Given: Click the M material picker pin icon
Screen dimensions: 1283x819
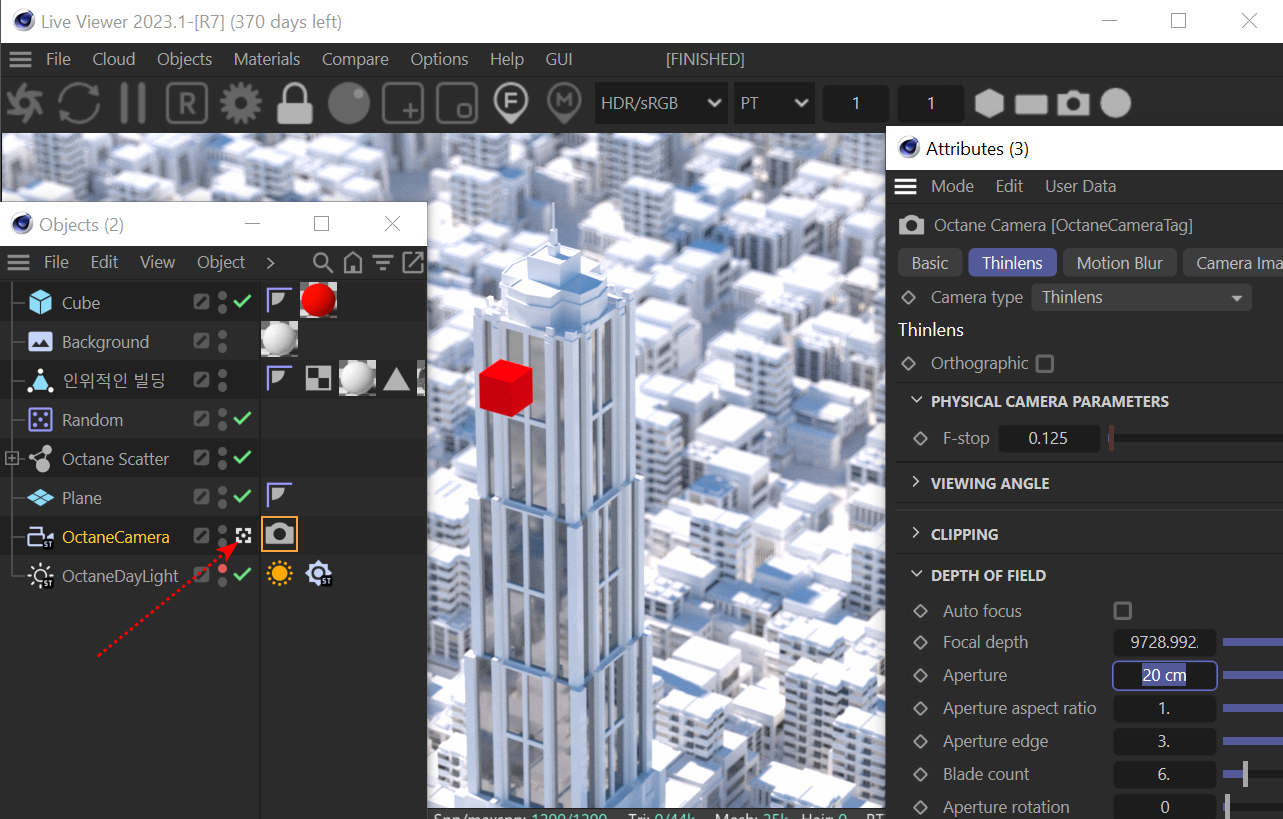Looking at the screenshot, I should (x=564, y=104).
